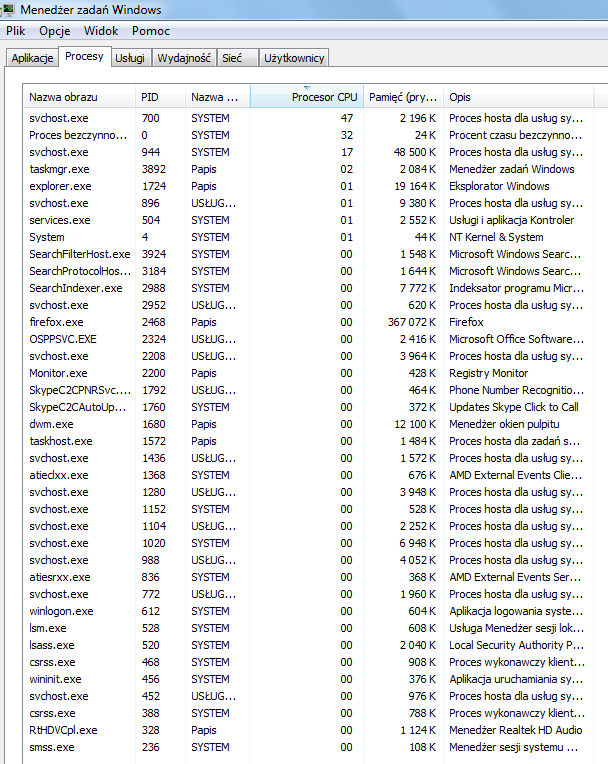This screenshot has height=764, width=608.
Task: Select the Procesy tab
Action: click(84, 57)
